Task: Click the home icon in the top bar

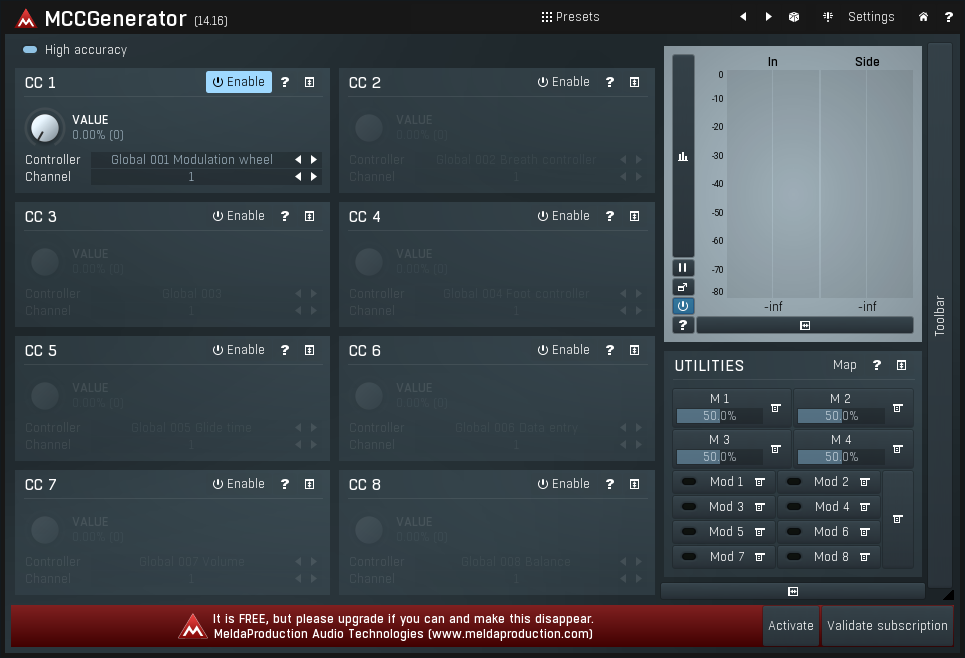Action: pos(923,17)
